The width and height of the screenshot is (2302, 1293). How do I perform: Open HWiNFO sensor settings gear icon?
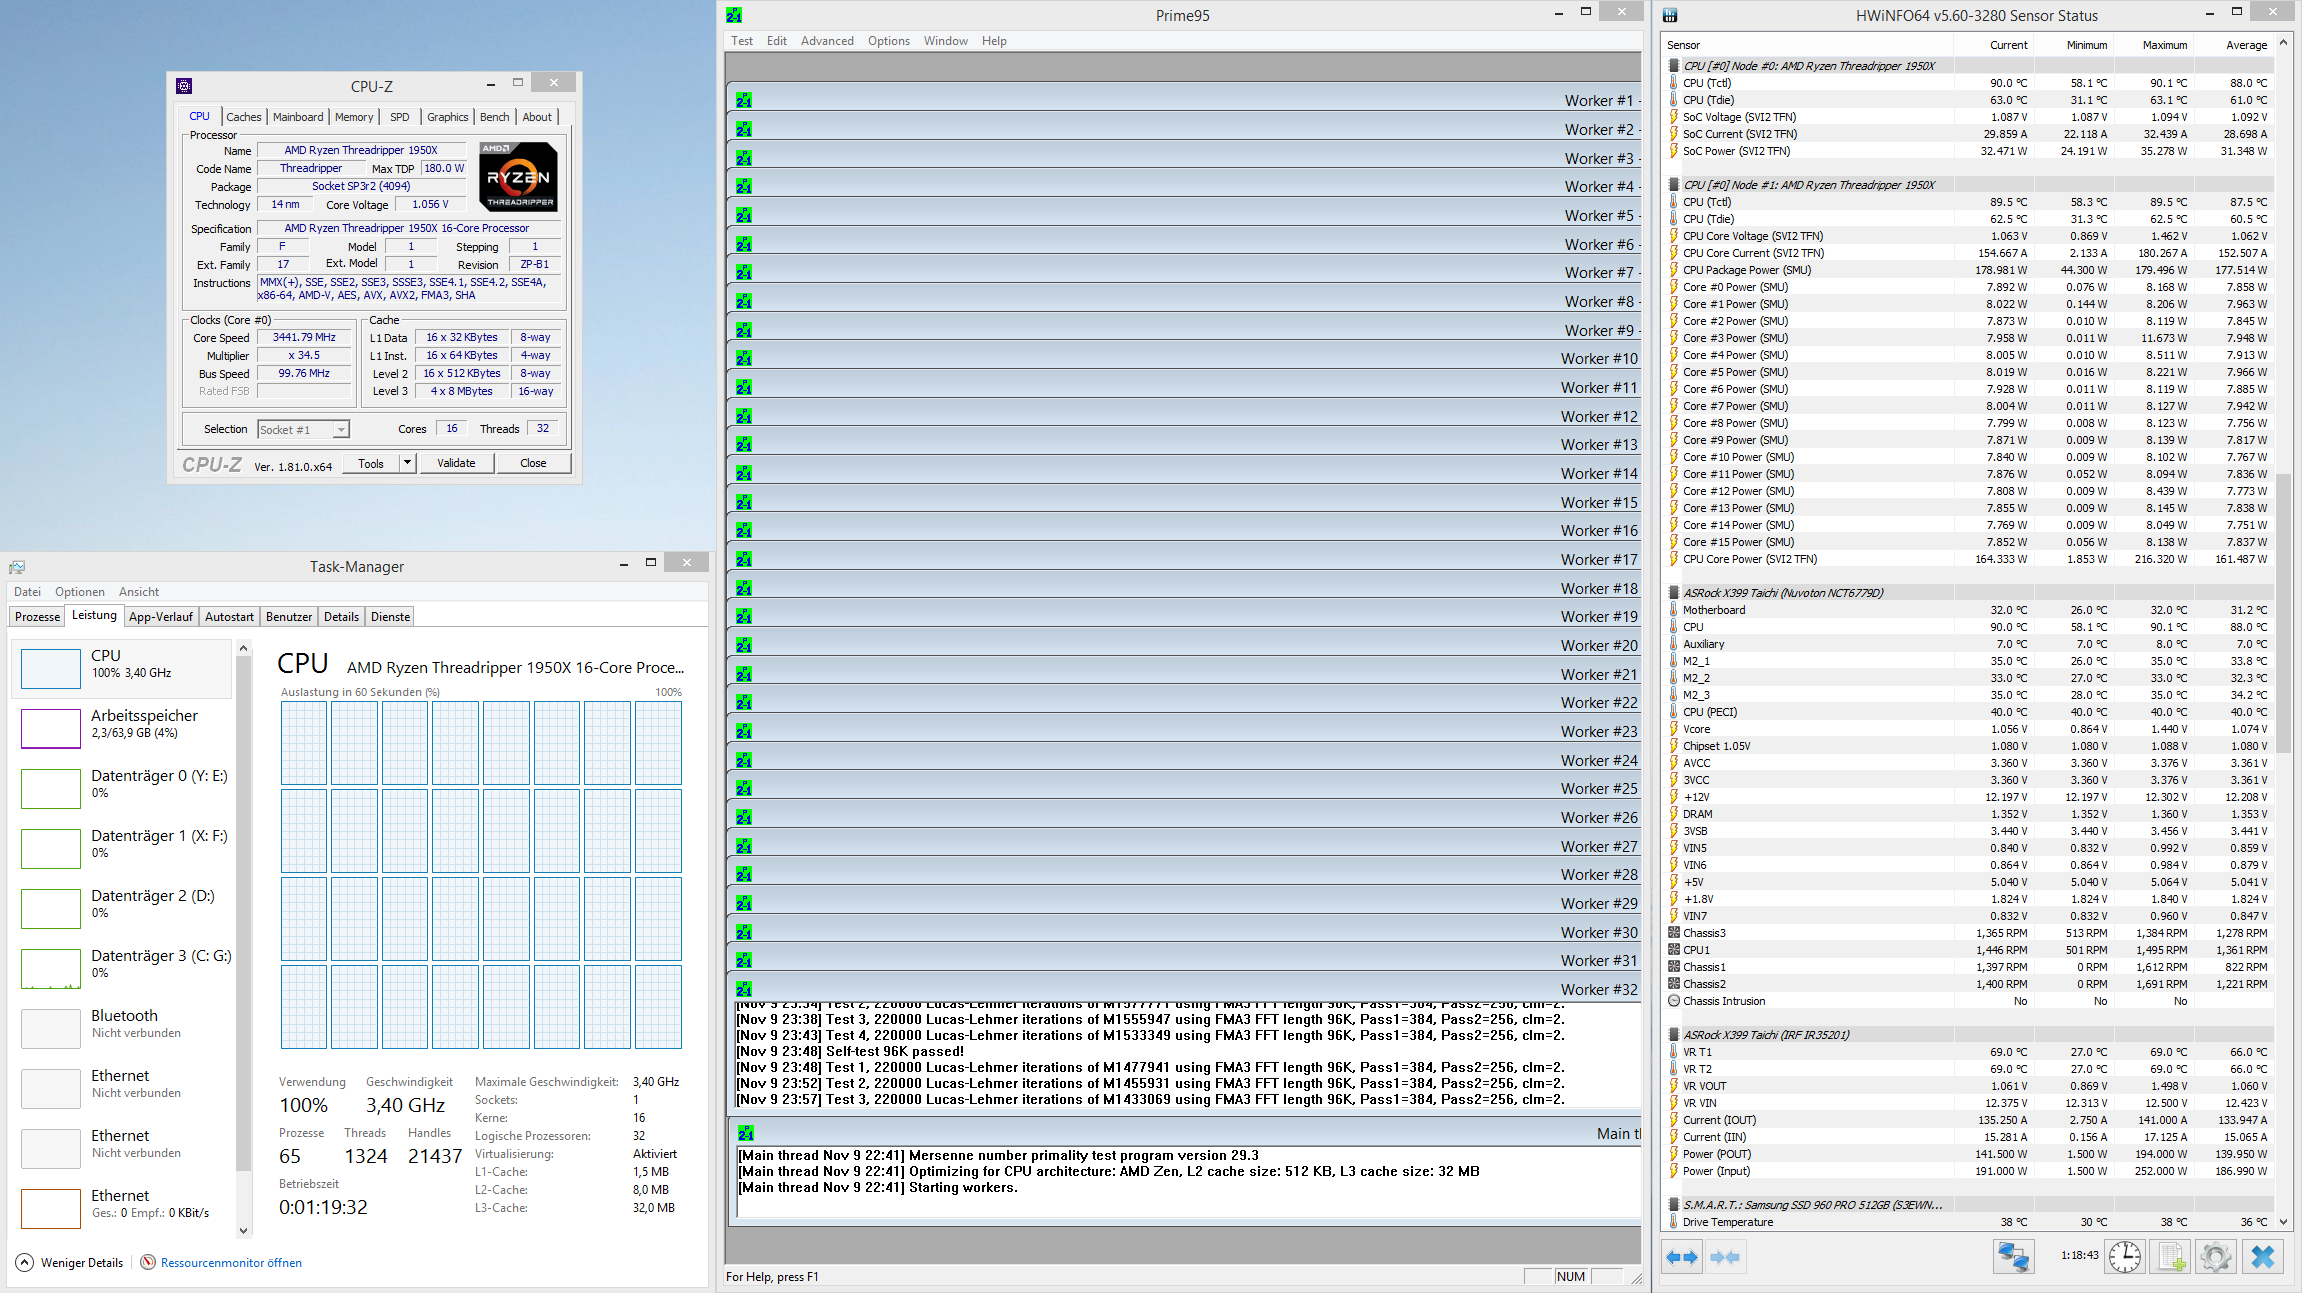coord(2215,1257)
